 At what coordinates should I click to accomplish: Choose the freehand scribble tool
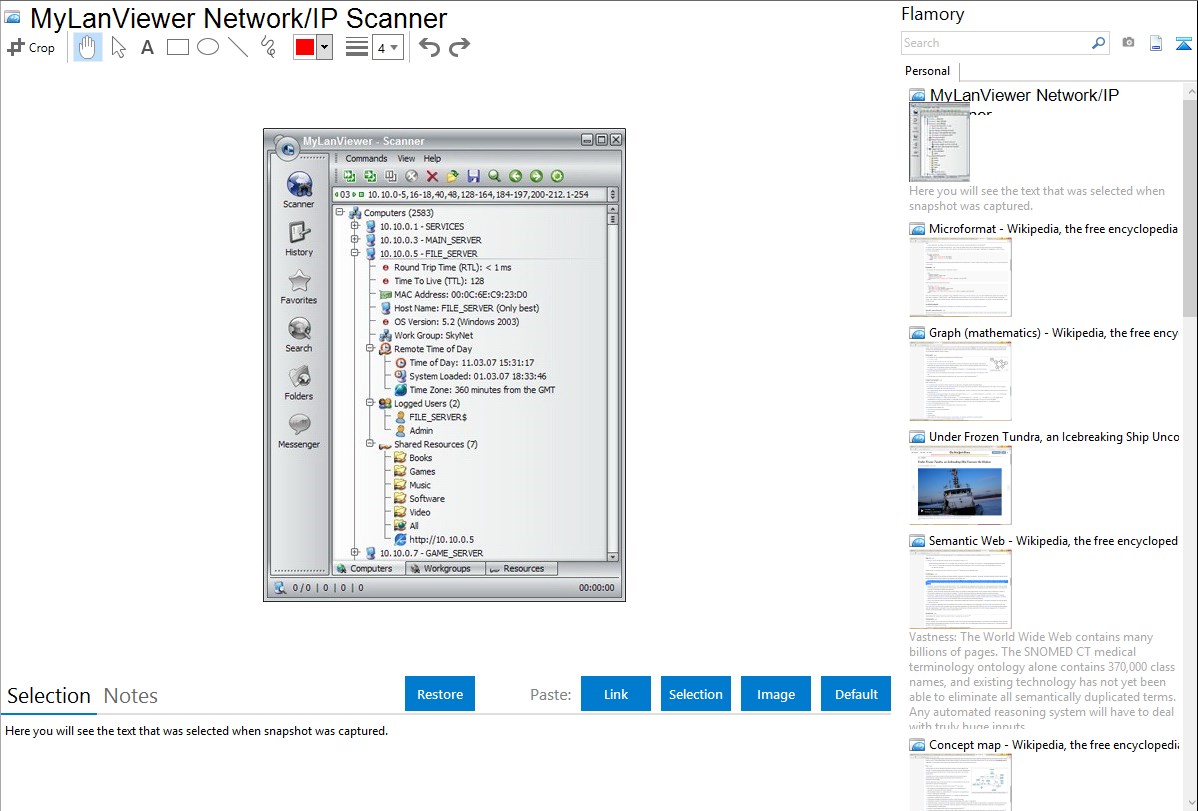click(x=268, y=47)
